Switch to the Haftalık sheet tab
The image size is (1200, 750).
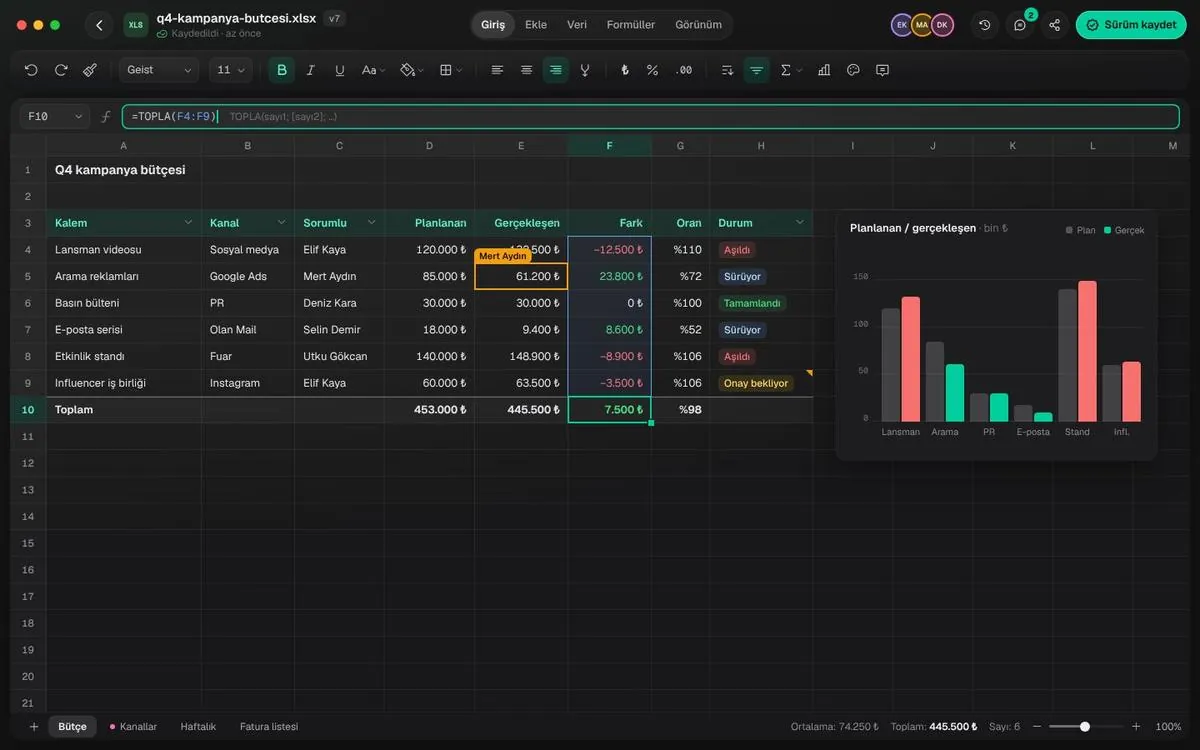(x=198, y=727)
